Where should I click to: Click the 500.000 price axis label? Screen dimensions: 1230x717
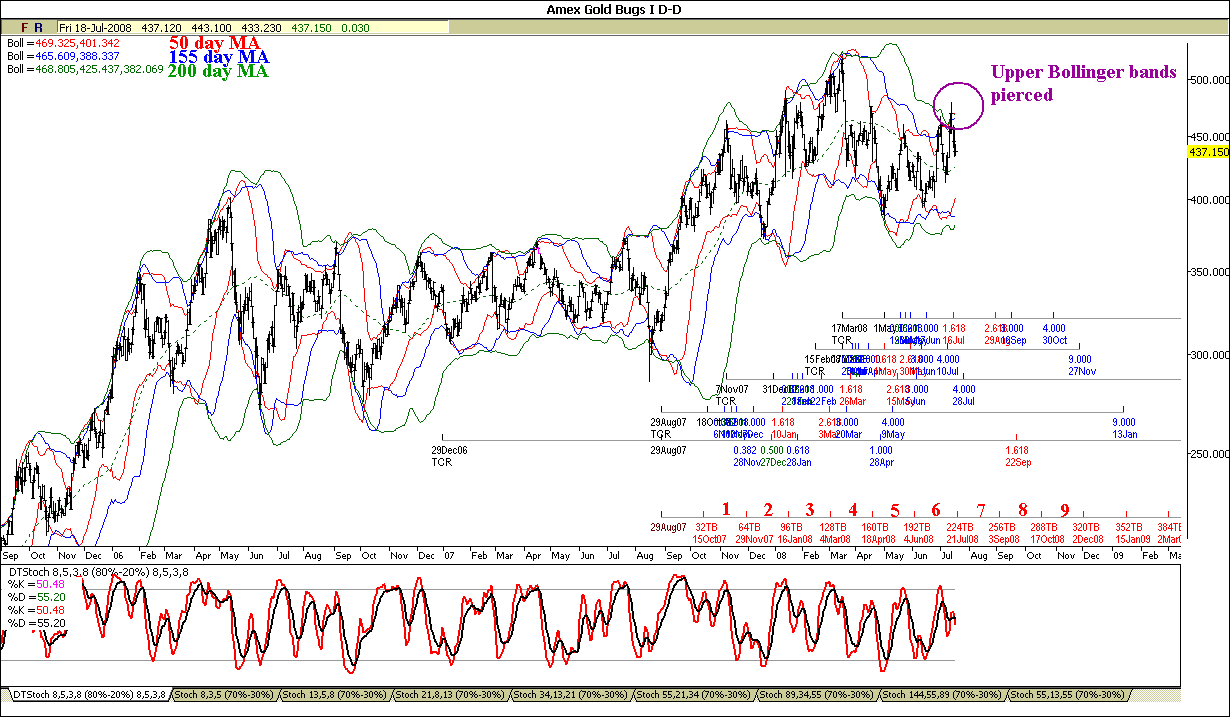pyautogui.click(x=1210, y=79)
